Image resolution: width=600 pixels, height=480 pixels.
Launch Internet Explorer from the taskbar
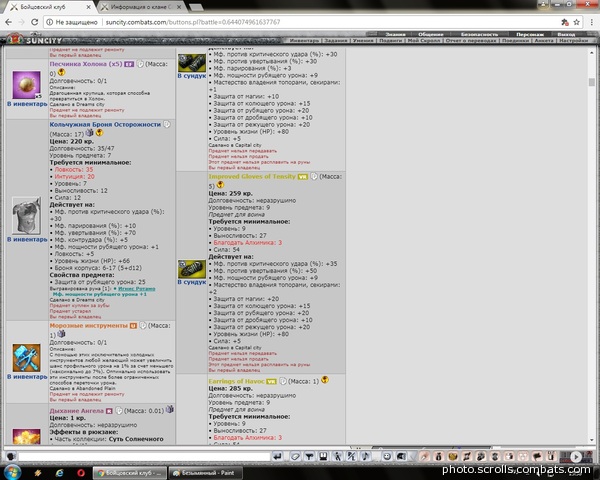coord(59,472)
